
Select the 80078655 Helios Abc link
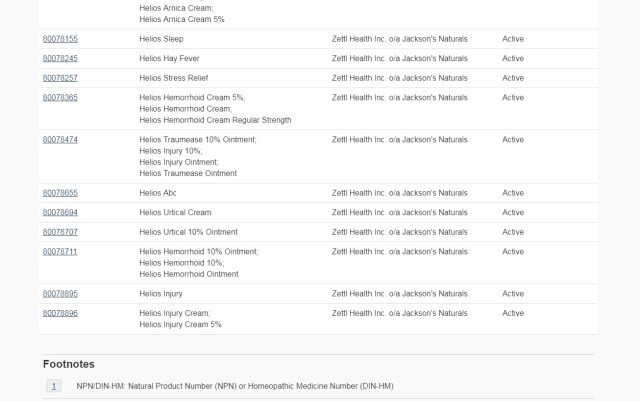tap(60, 193)
